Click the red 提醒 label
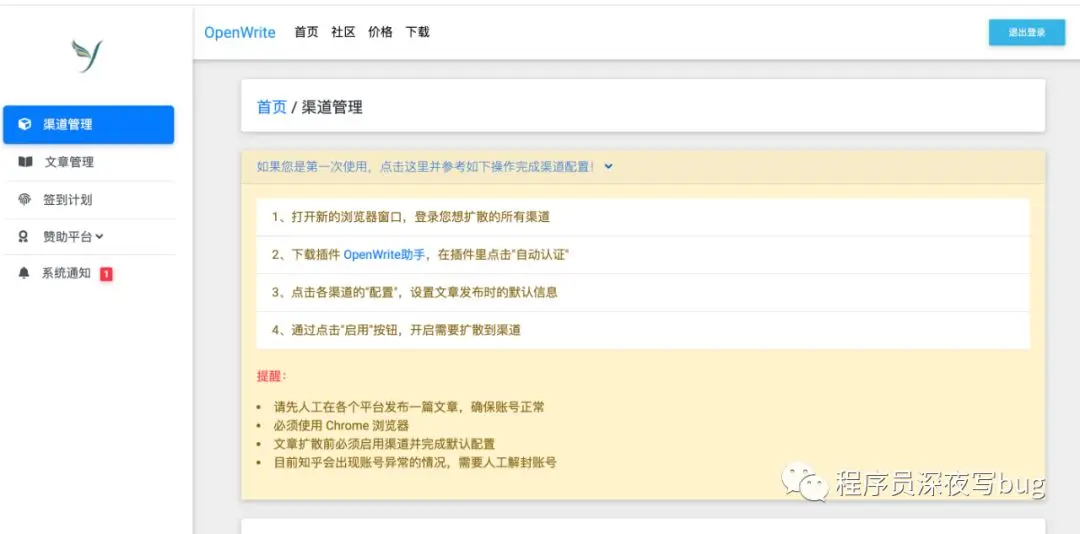1080x534 pixels. (x=271, y=377)
